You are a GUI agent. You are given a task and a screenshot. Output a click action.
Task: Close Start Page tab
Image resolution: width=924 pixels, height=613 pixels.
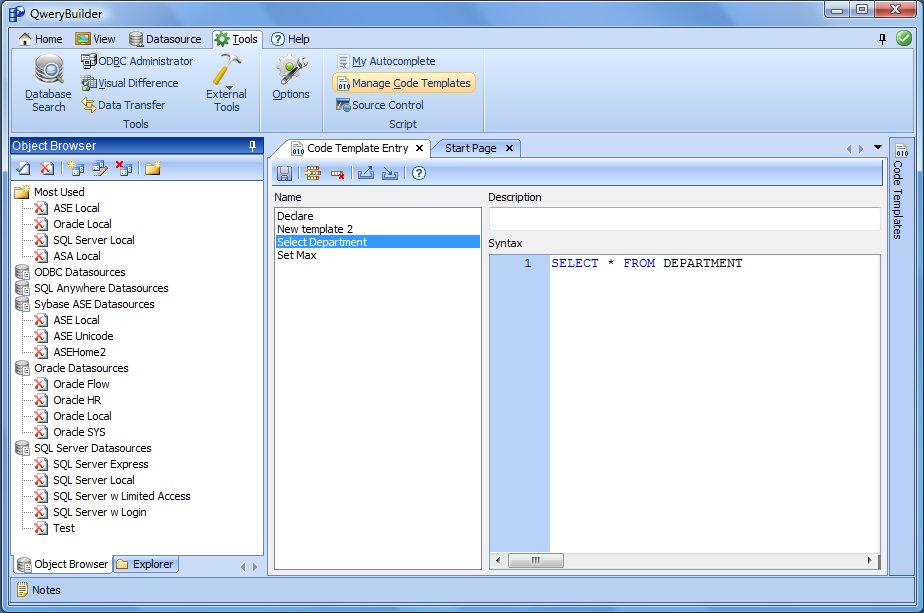509,148
